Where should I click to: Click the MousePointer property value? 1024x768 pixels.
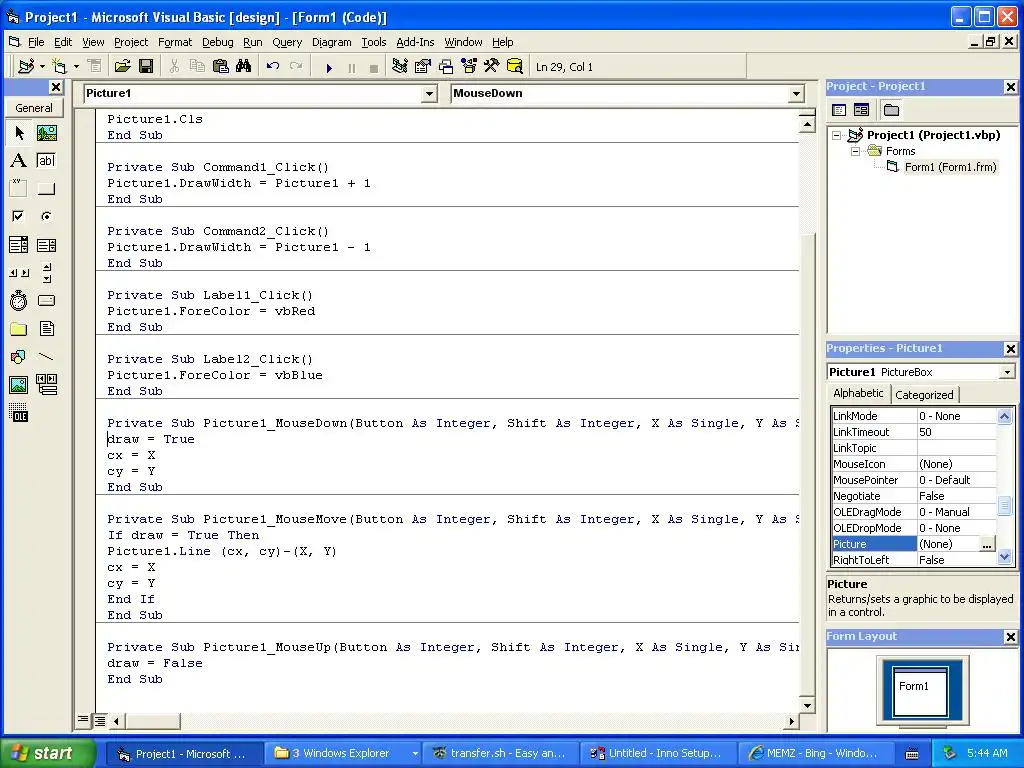pos(956,480)
